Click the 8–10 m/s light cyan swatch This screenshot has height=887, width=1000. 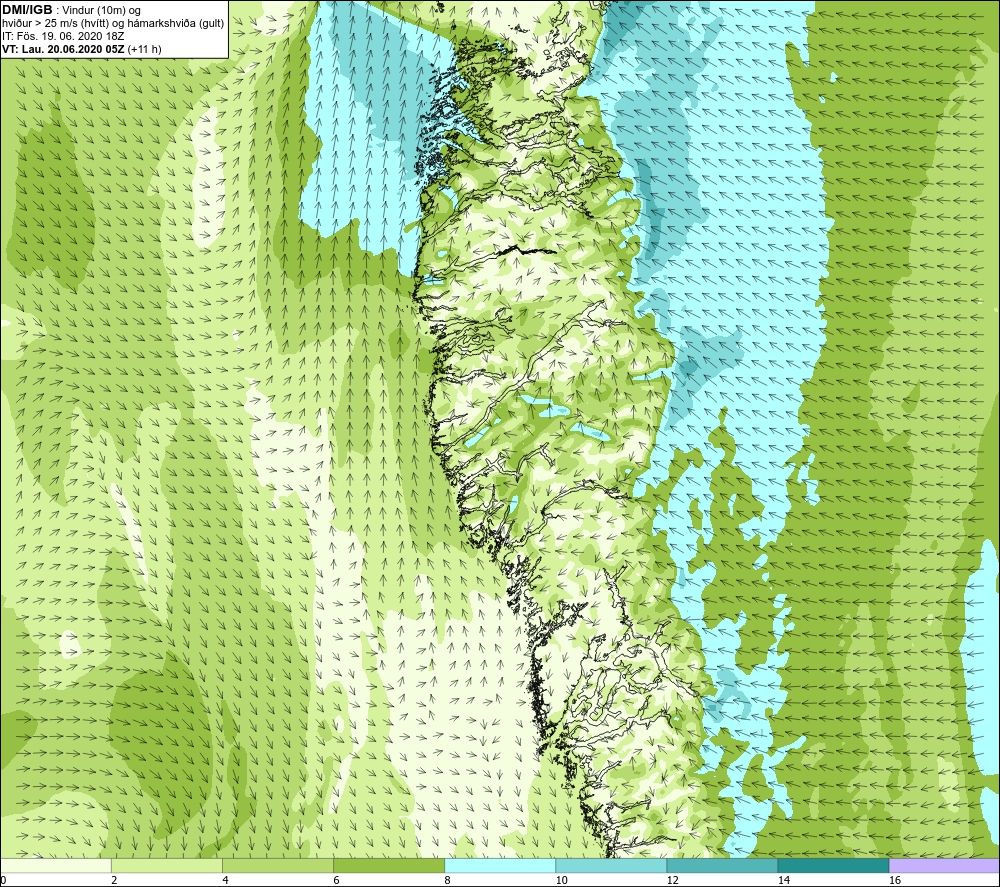tap(500, 865)
